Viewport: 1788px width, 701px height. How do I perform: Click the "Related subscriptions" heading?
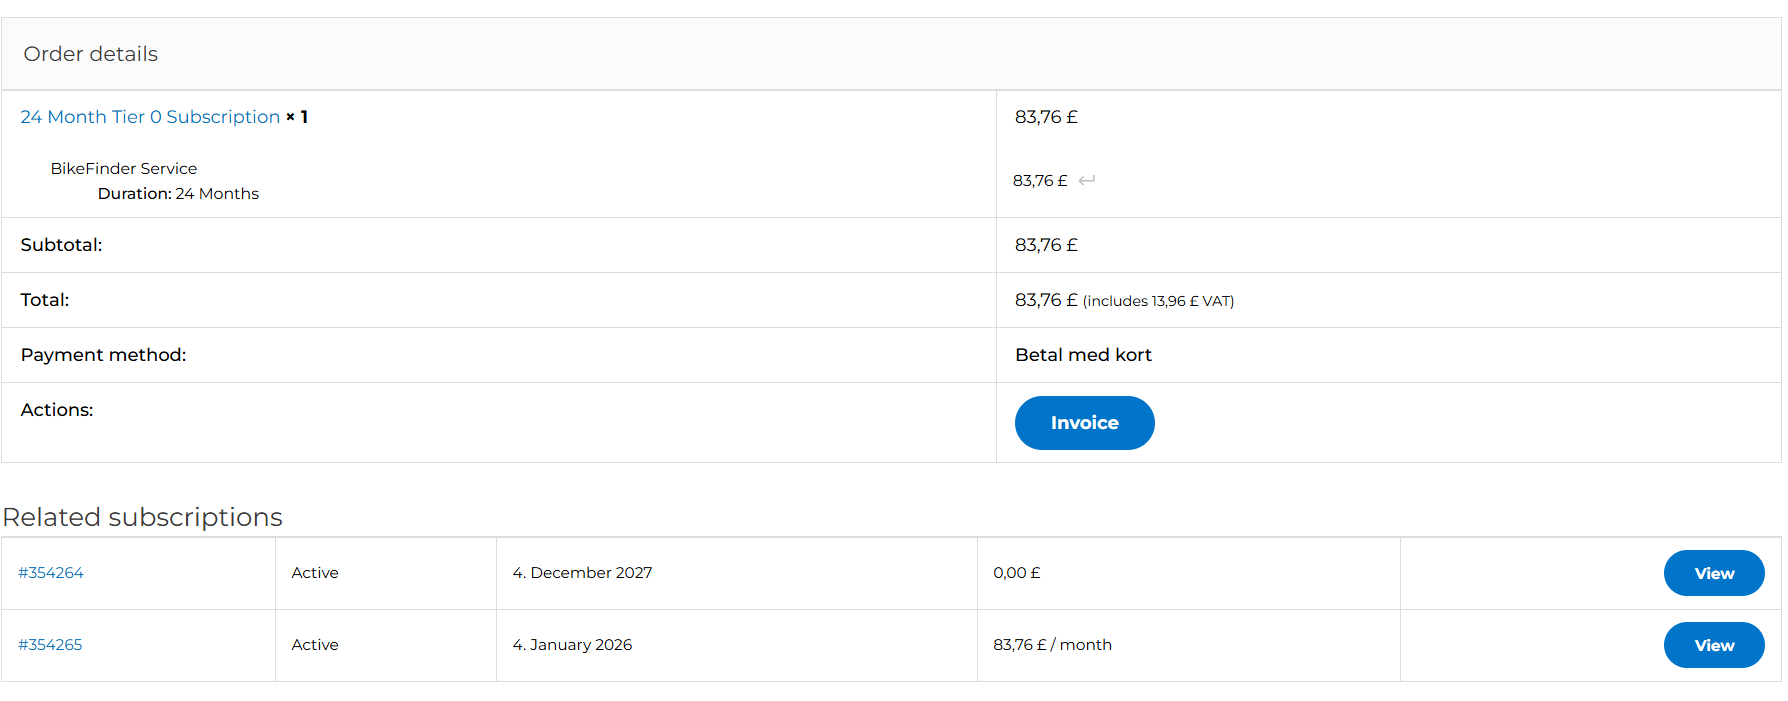[143, 517]
